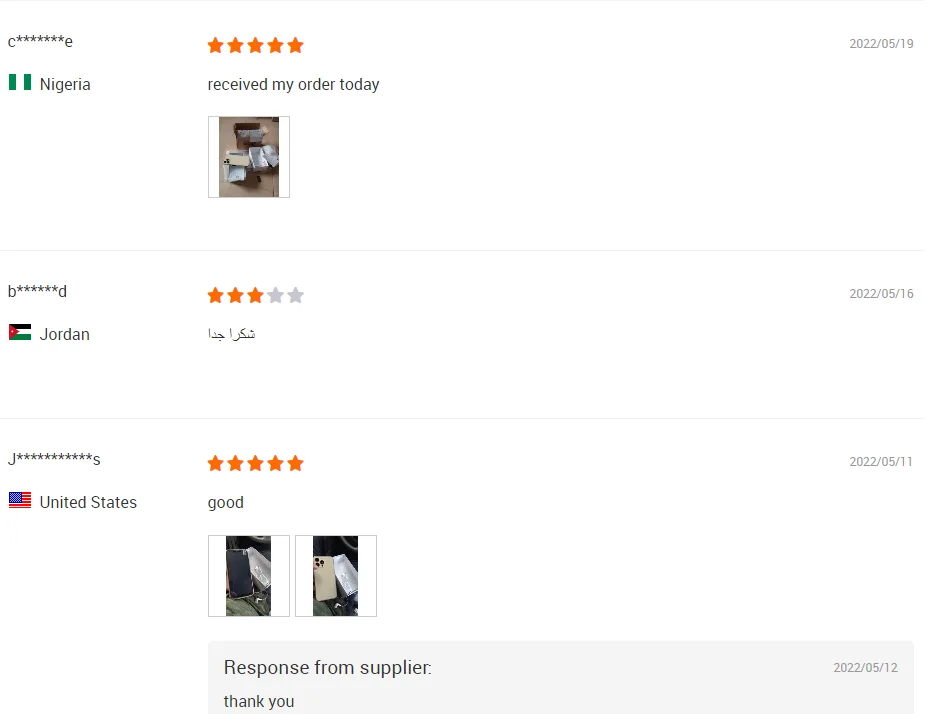
Task: Click the supplier's 'thank you' reply text
Action: (259, 701)
